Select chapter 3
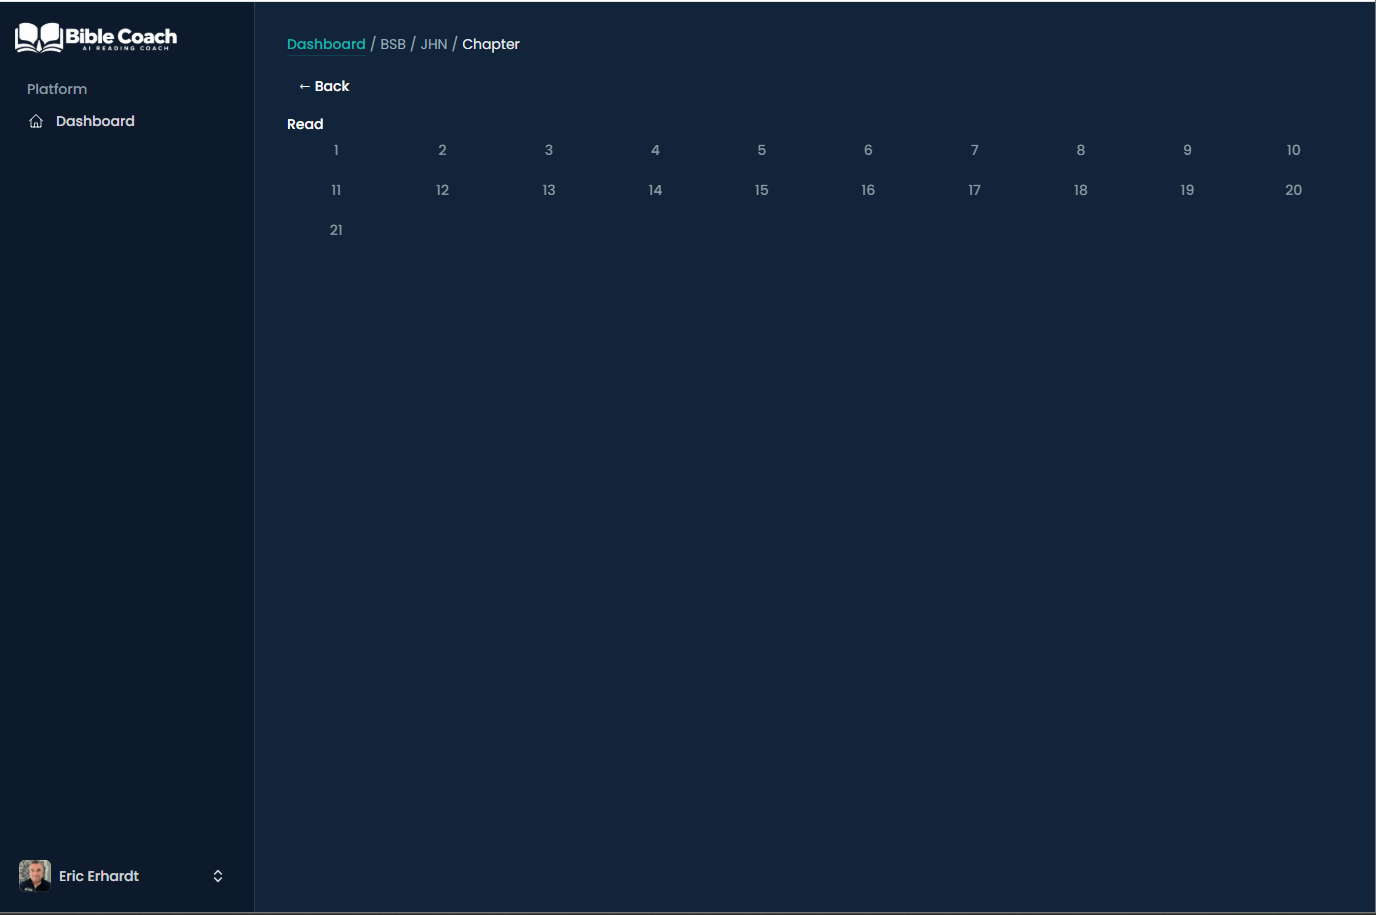The width and height of the screenshot is (1376, 915). point(549,150)
